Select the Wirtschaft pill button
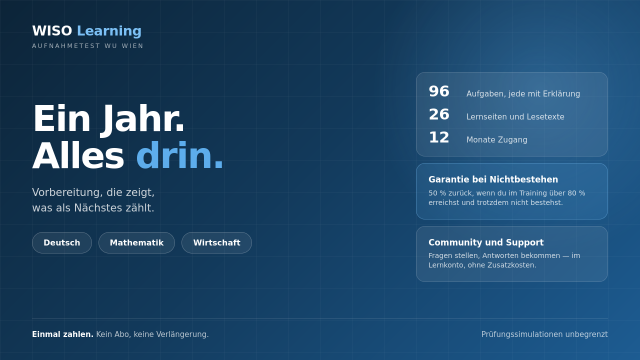640x360 pixels. pyautogui.click(x=217, y=243)
